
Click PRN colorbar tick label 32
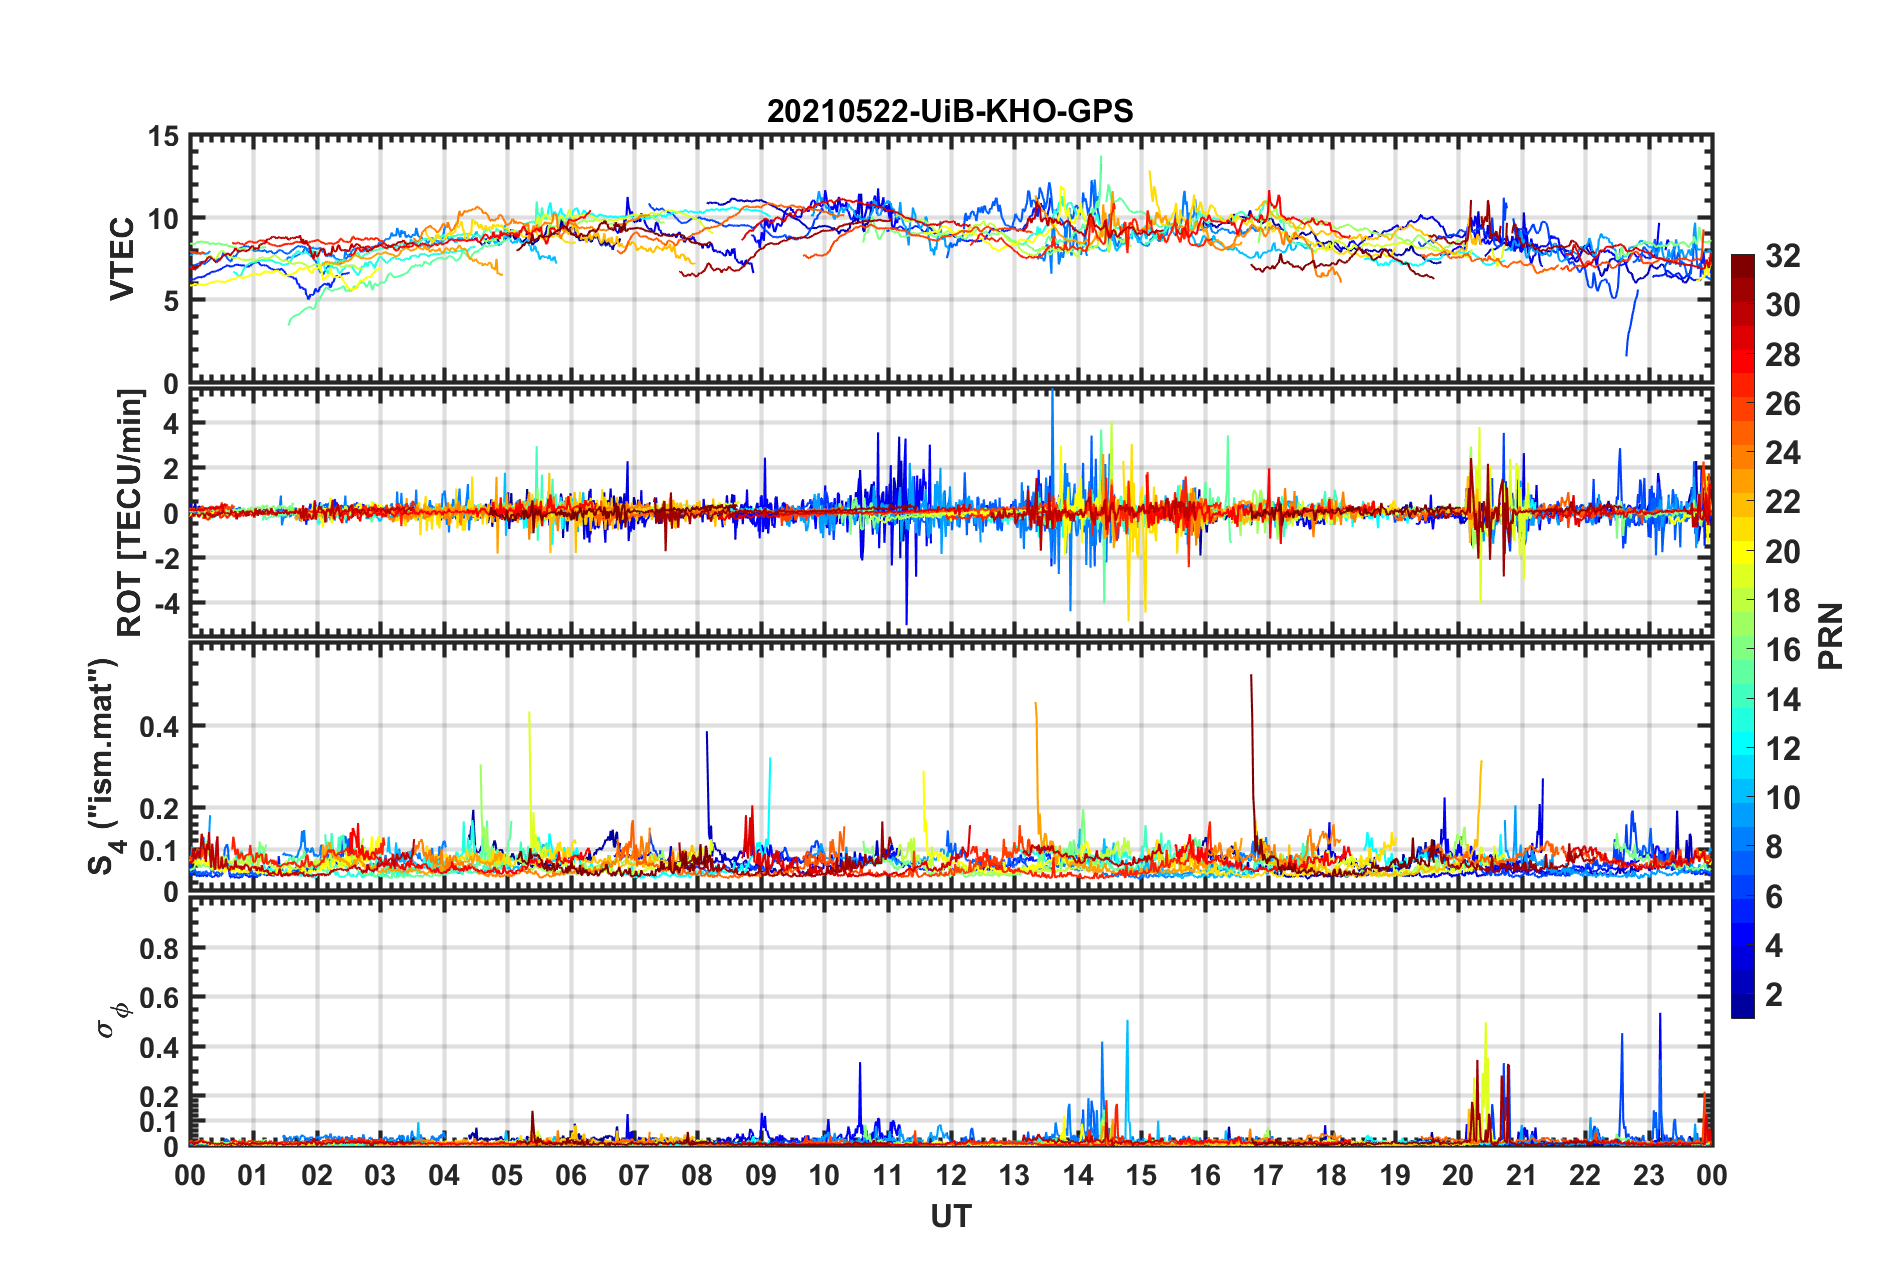pos(1782,256)
